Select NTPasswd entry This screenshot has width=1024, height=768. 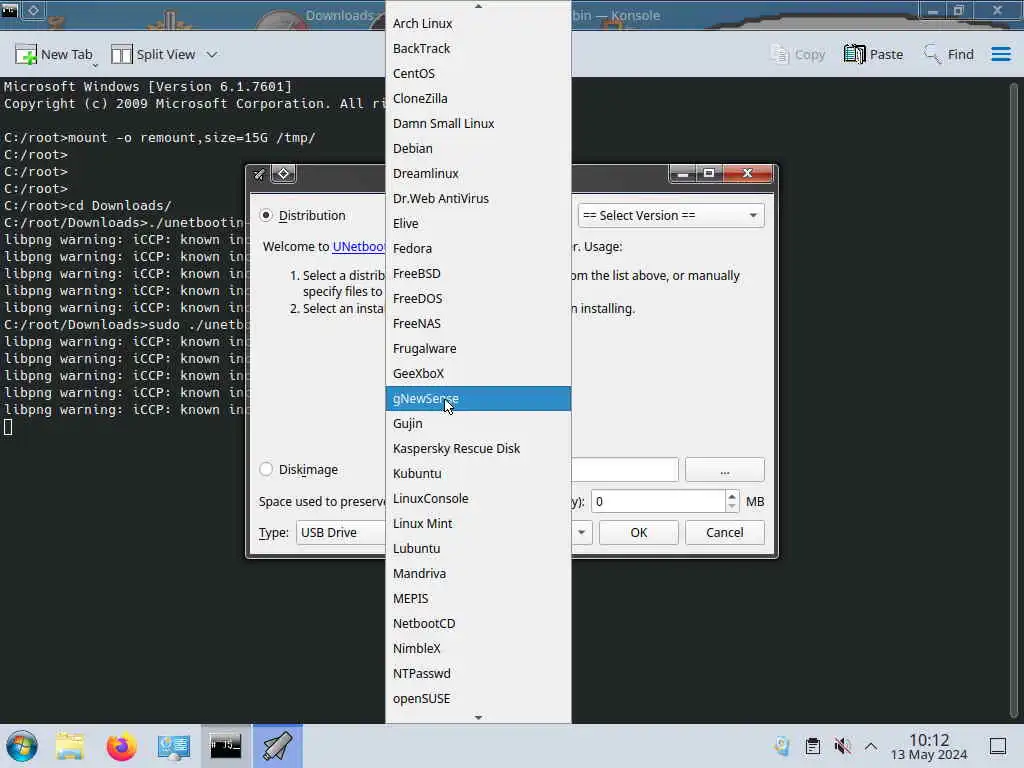(478, 674)
